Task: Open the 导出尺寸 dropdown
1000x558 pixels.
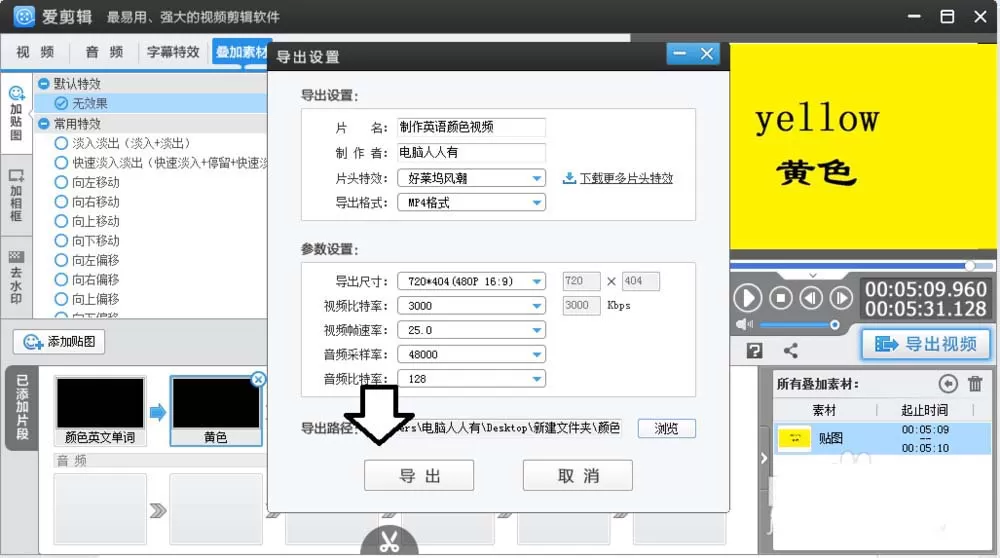Action: 471,281
